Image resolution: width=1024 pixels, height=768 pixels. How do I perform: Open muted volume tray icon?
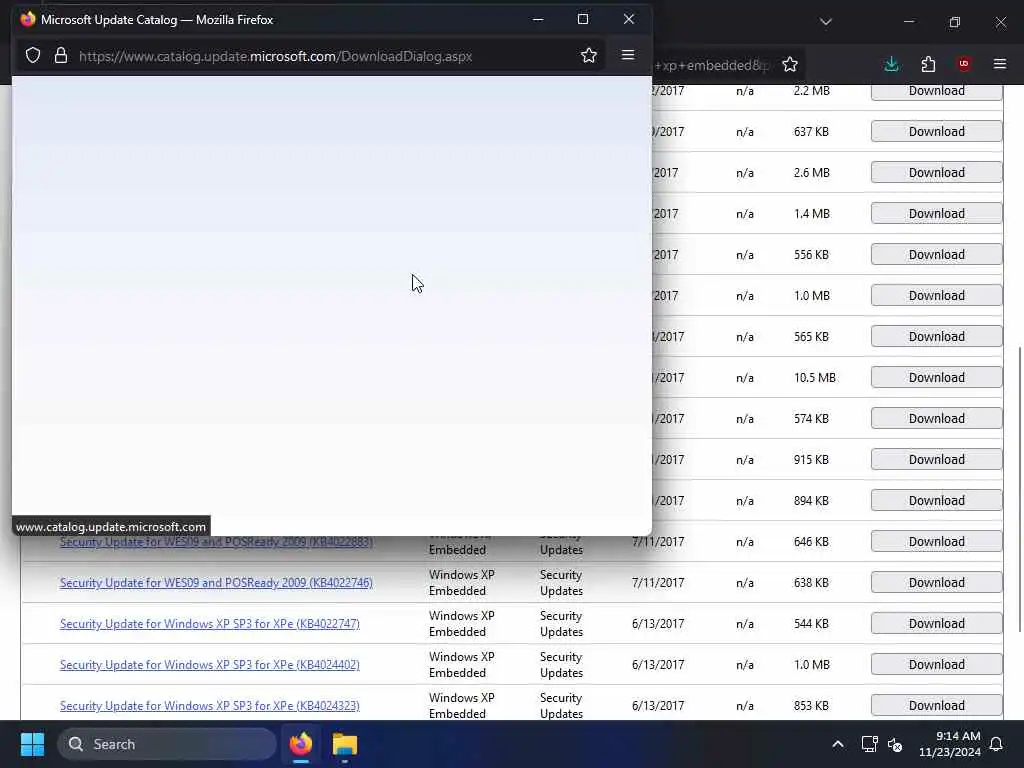(895, 744)
